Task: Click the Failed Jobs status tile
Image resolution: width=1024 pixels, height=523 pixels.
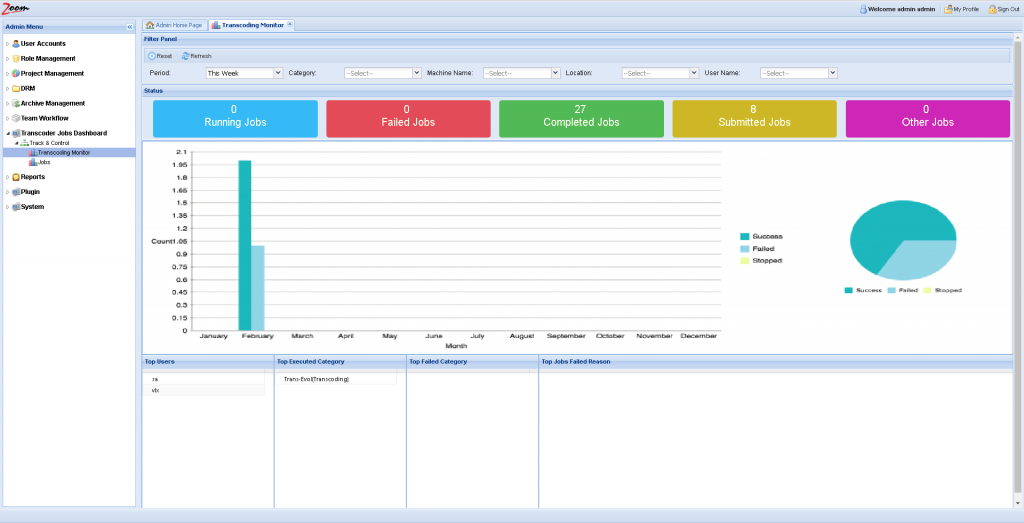Action: (x=408, y=118)
